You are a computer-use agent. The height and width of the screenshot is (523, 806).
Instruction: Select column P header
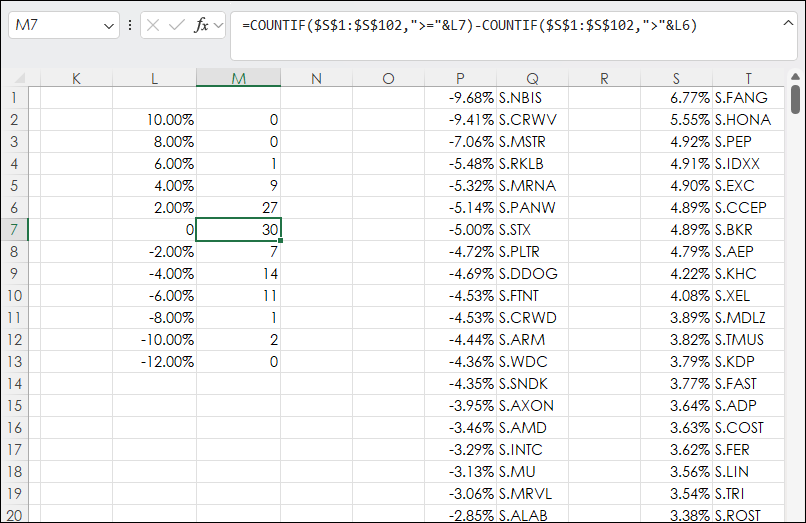point(461,78)
